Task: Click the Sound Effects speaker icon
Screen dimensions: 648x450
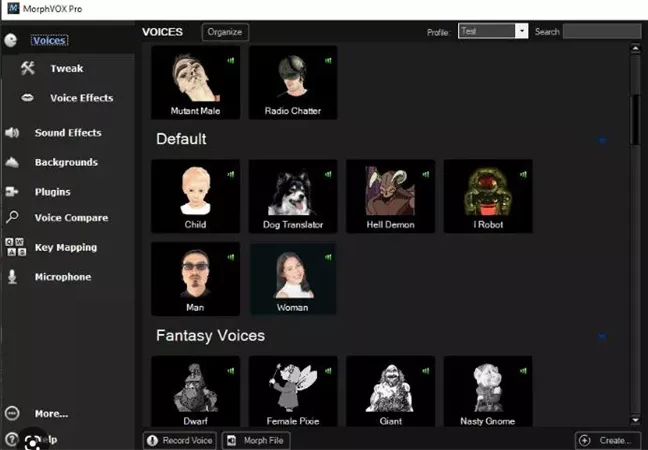Action: click(12, 133)
